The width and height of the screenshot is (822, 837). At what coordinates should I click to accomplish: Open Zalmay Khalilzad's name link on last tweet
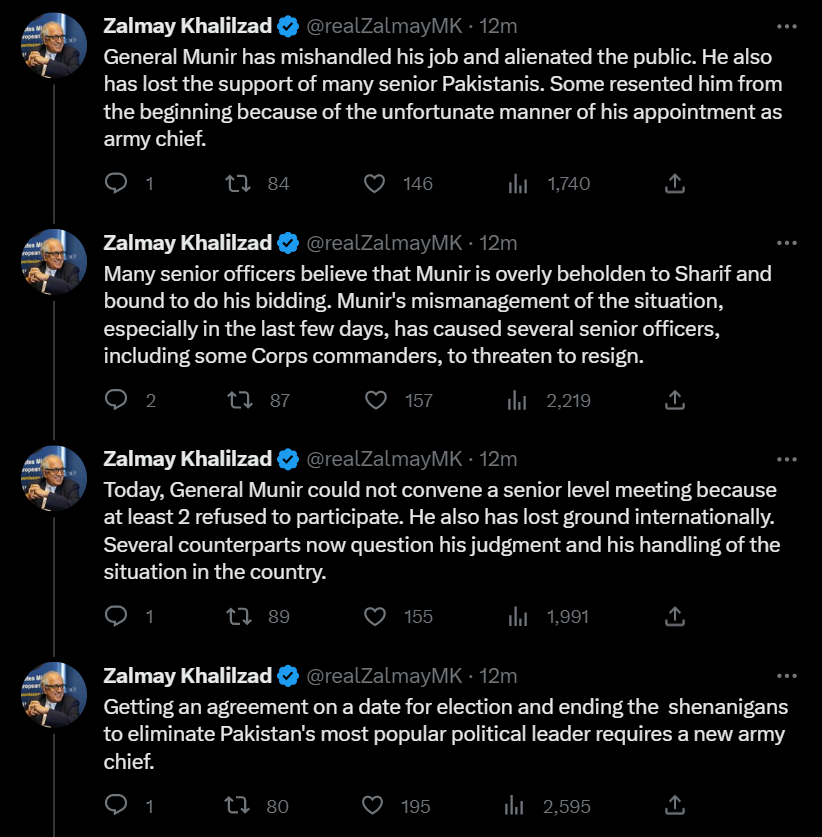pos(187,676)
